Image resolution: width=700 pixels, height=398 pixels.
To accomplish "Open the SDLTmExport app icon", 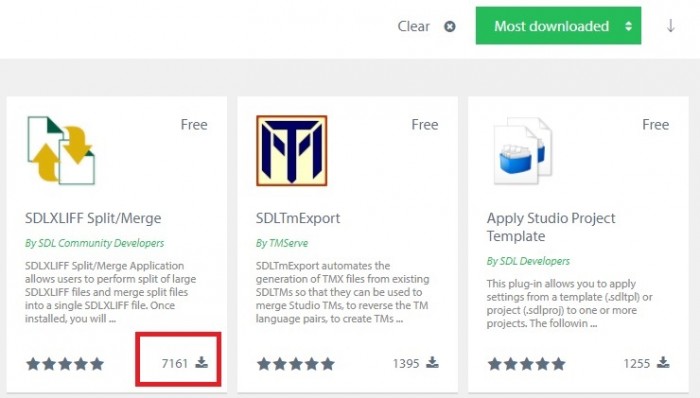I will (292, 150).
